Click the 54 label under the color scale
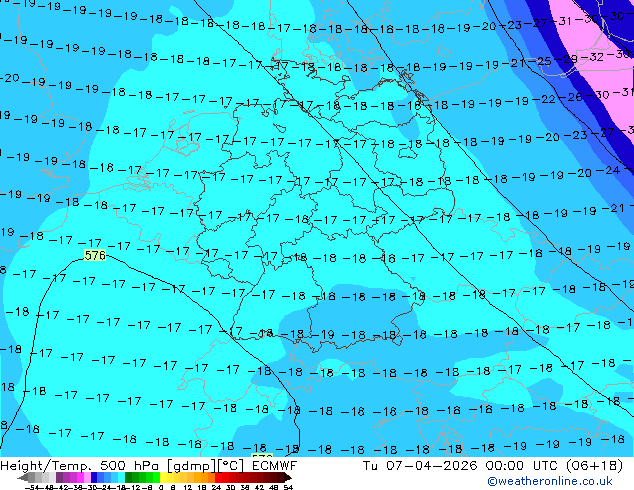The image size is (634, 490). (287, 487)
